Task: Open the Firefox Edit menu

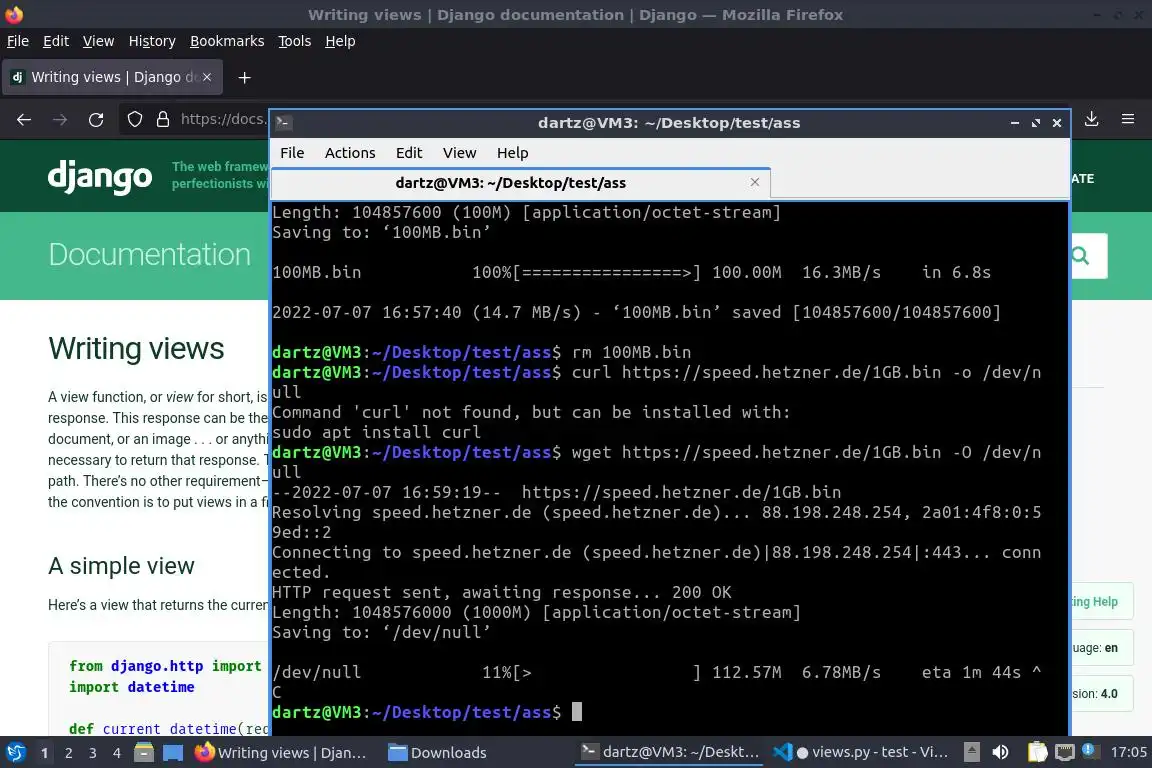Action: [56, 41]
